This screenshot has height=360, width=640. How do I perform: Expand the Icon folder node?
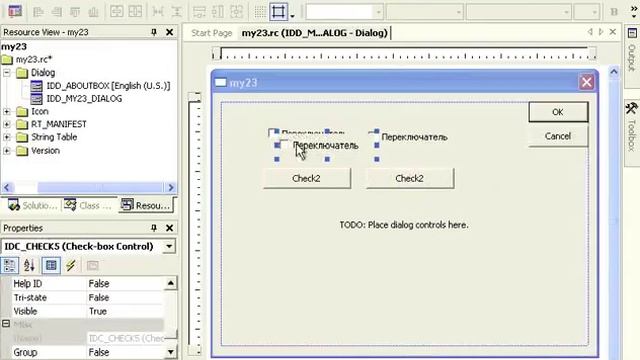coord(7,111)
